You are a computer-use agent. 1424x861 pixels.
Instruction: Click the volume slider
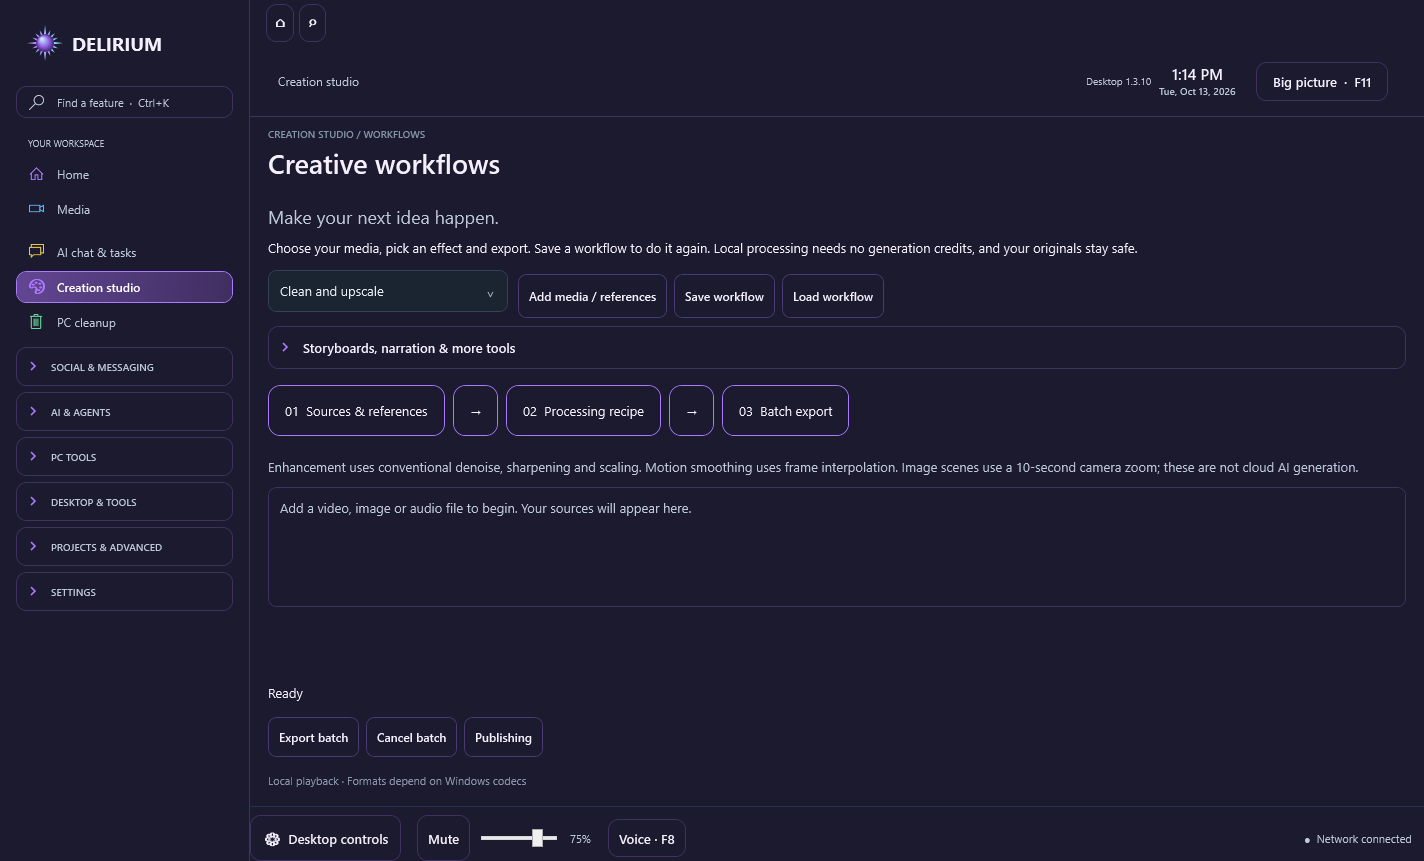point(519,838)
